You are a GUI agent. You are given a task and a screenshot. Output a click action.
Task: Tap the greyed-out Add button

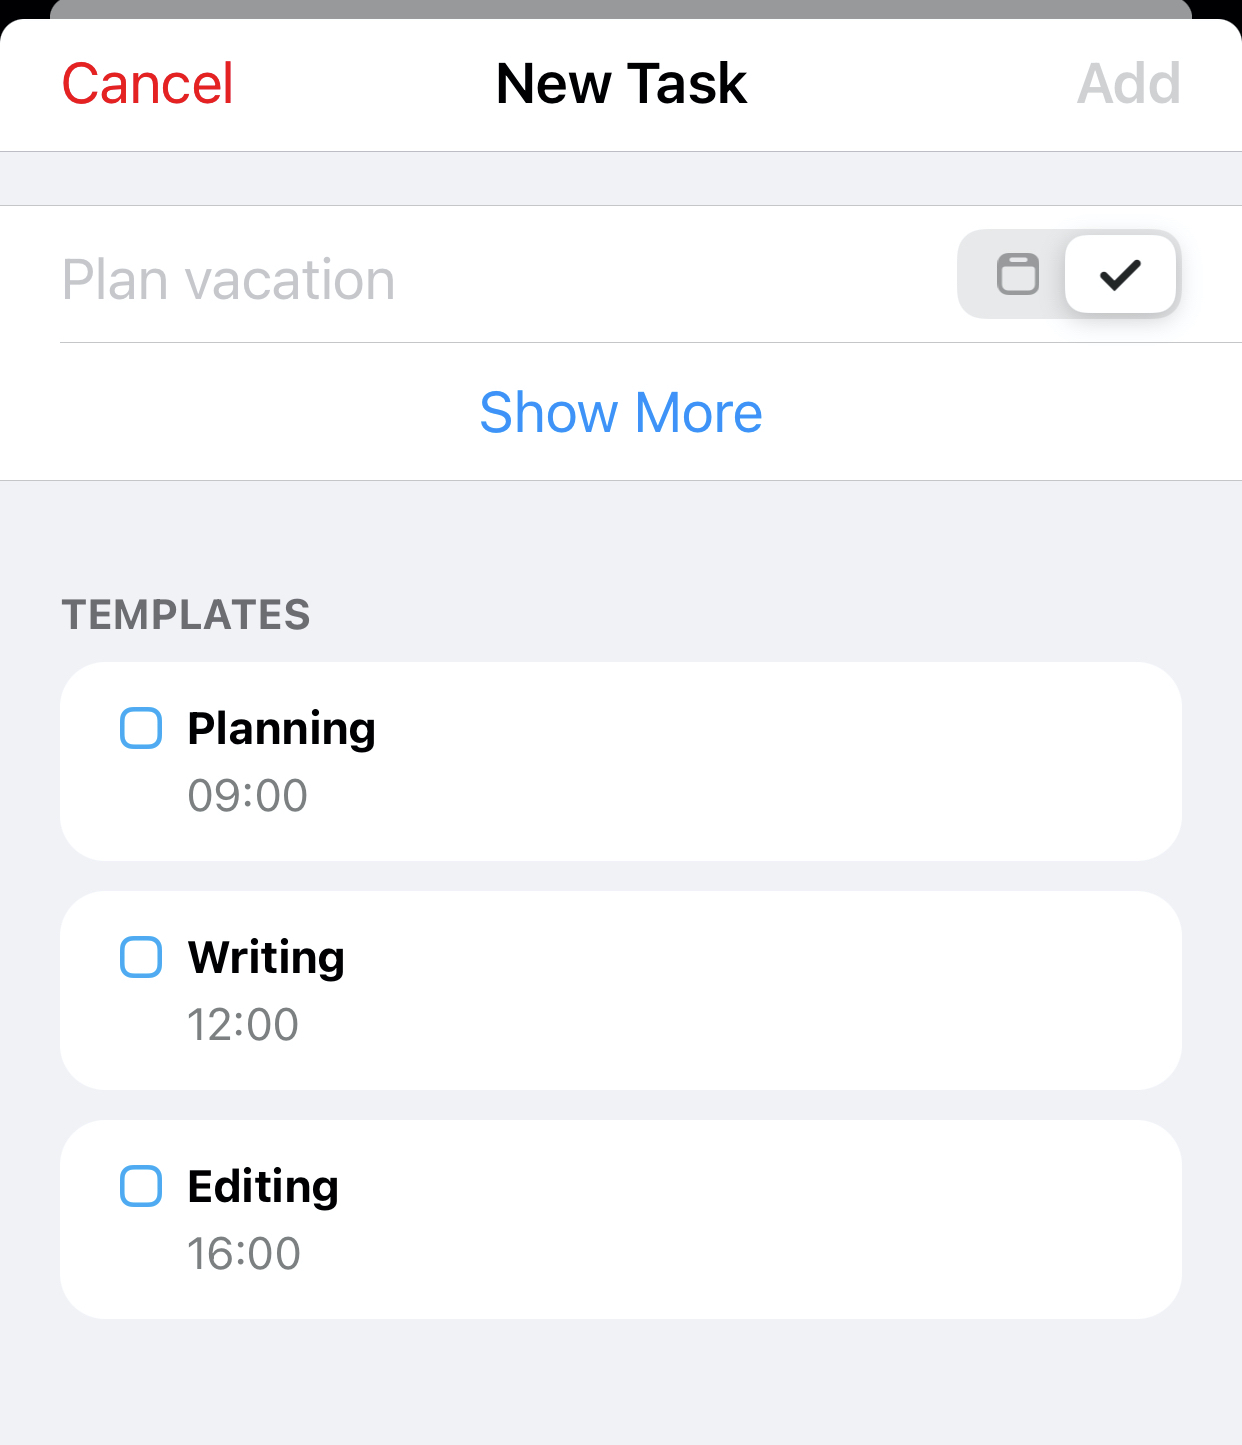(x=1129, y=83)
